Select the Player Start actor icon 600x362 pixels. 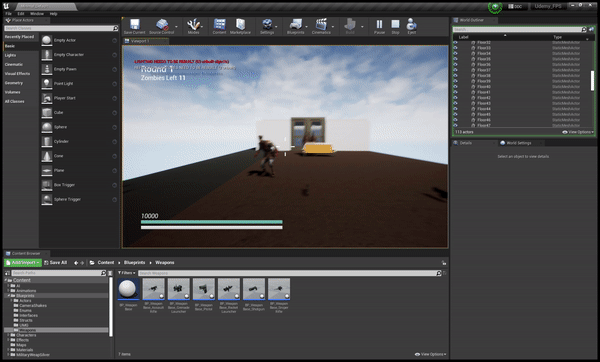point(47,98)
